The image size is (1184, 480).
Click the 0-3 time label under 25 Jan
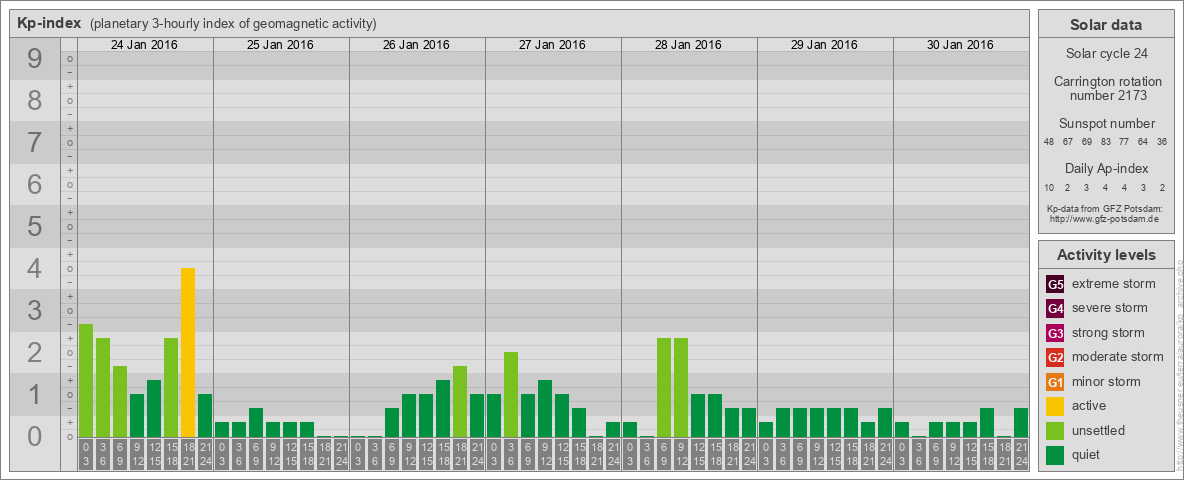(222, 456)
